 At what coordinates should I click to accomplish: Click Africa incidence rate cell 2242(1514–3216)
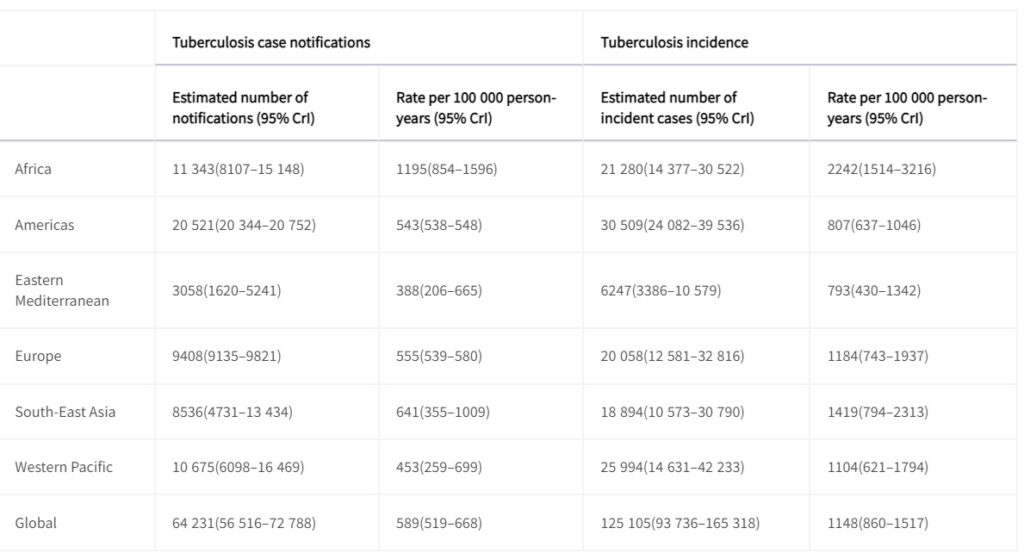882,169
